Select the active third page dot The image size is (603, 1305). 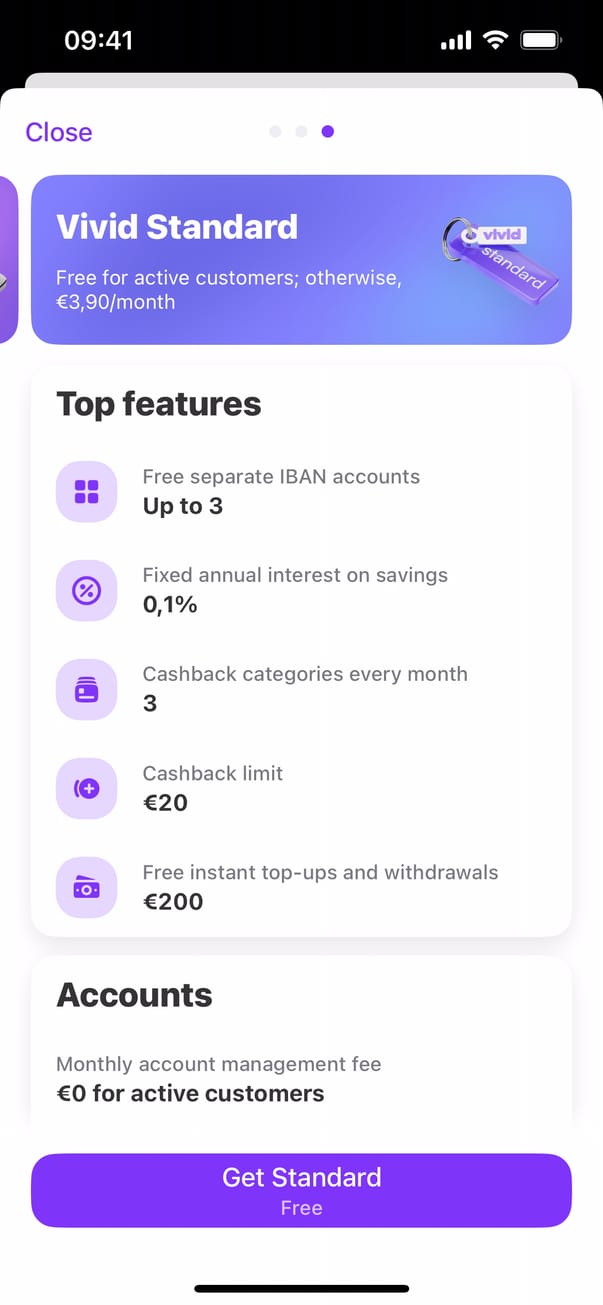(x=328, y=132)
